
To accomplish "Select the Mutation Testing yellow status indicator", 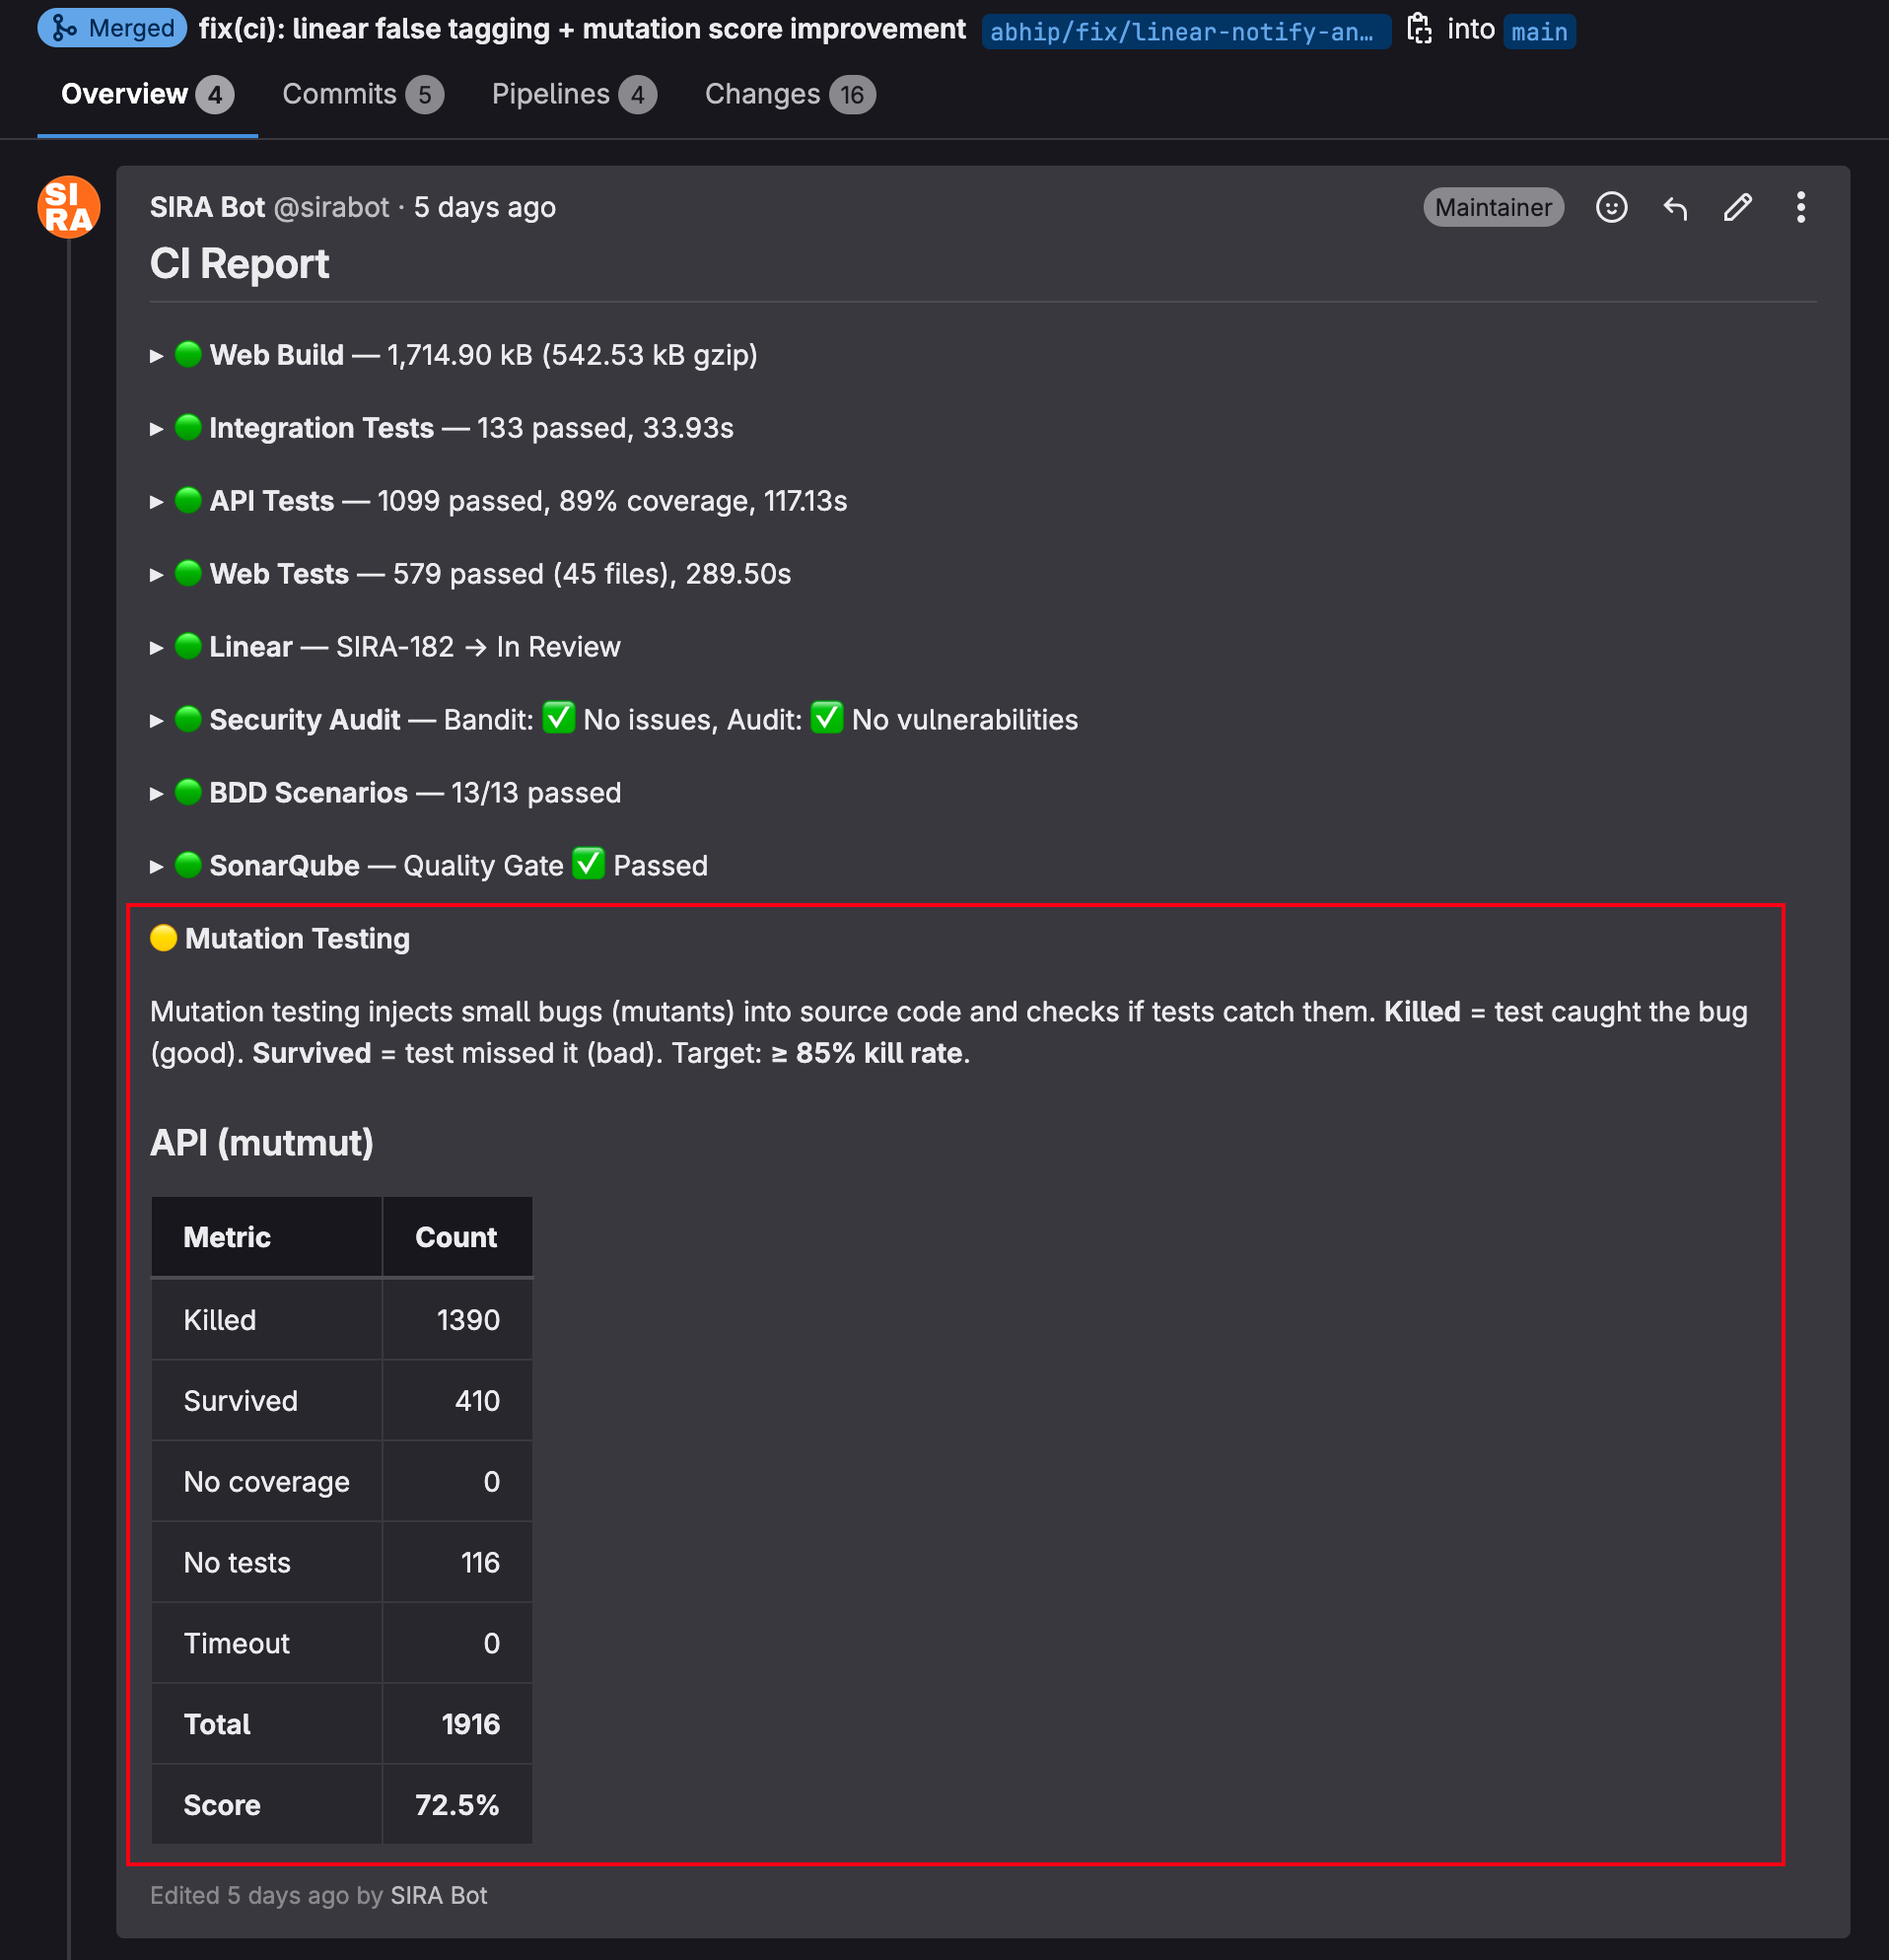I will click(163, 938).
